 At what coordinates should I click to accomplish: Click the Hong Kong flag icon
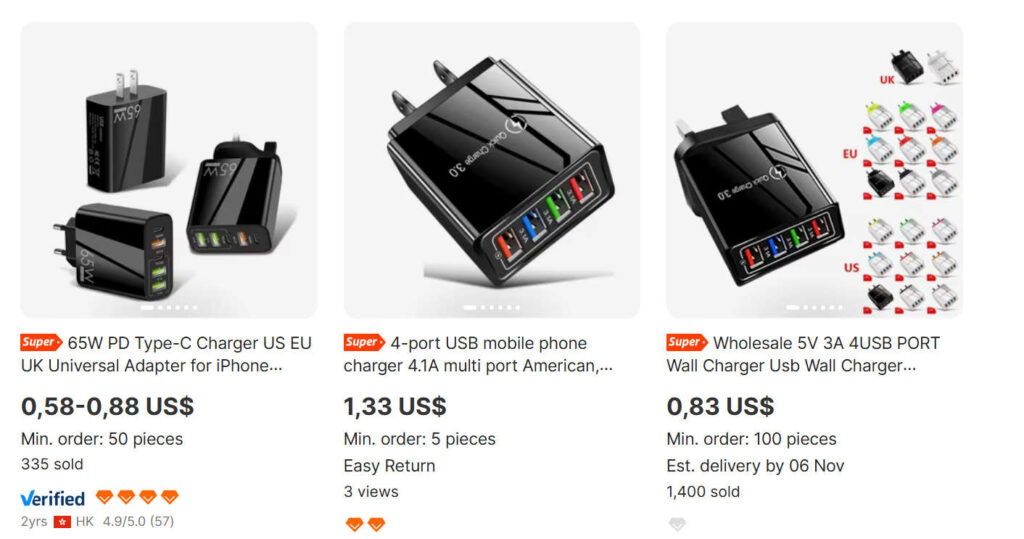(62, 521)
